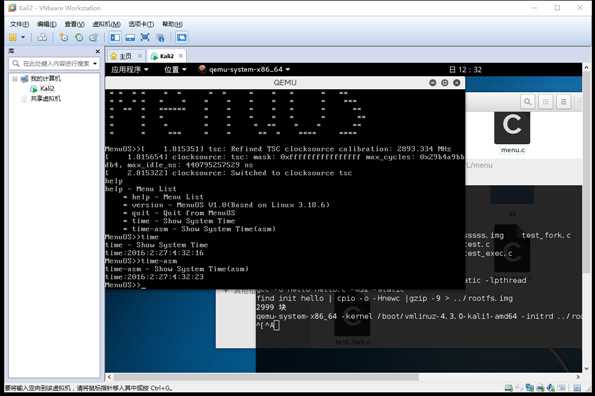Screen dimensions: 595x396
Task: Open the file manager hamburger menu icon
Action: click(564, 102)
